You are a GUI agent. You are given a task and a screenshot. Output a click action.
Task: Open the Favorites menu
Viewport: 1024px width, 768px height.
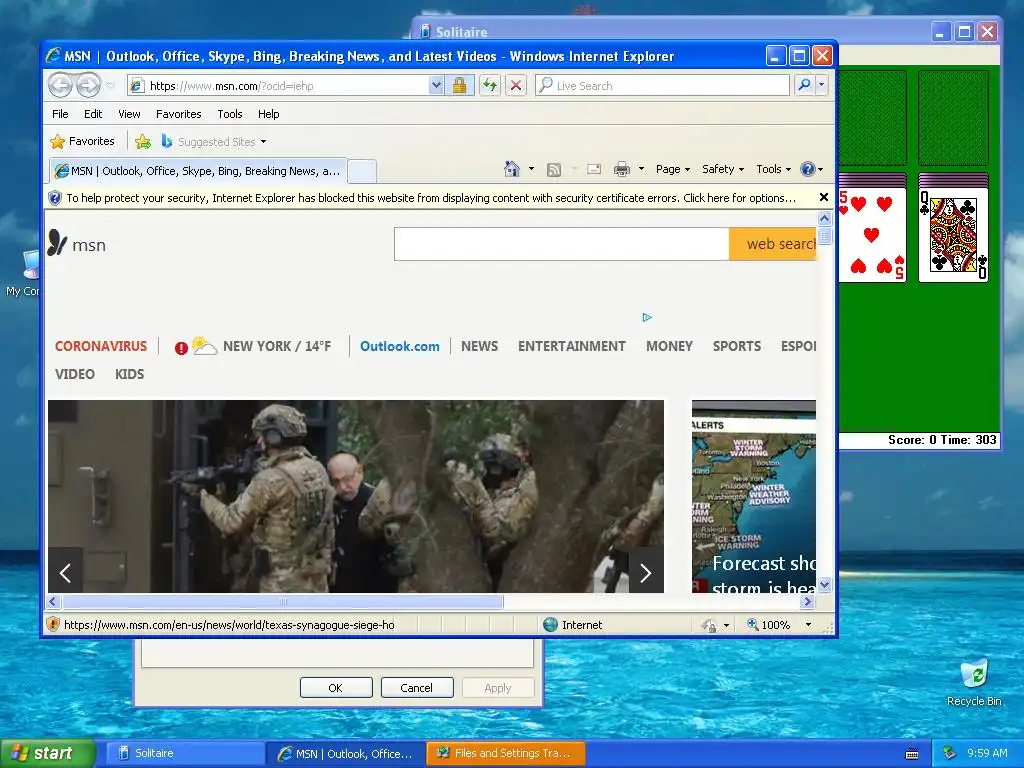(x=178, y=114)
